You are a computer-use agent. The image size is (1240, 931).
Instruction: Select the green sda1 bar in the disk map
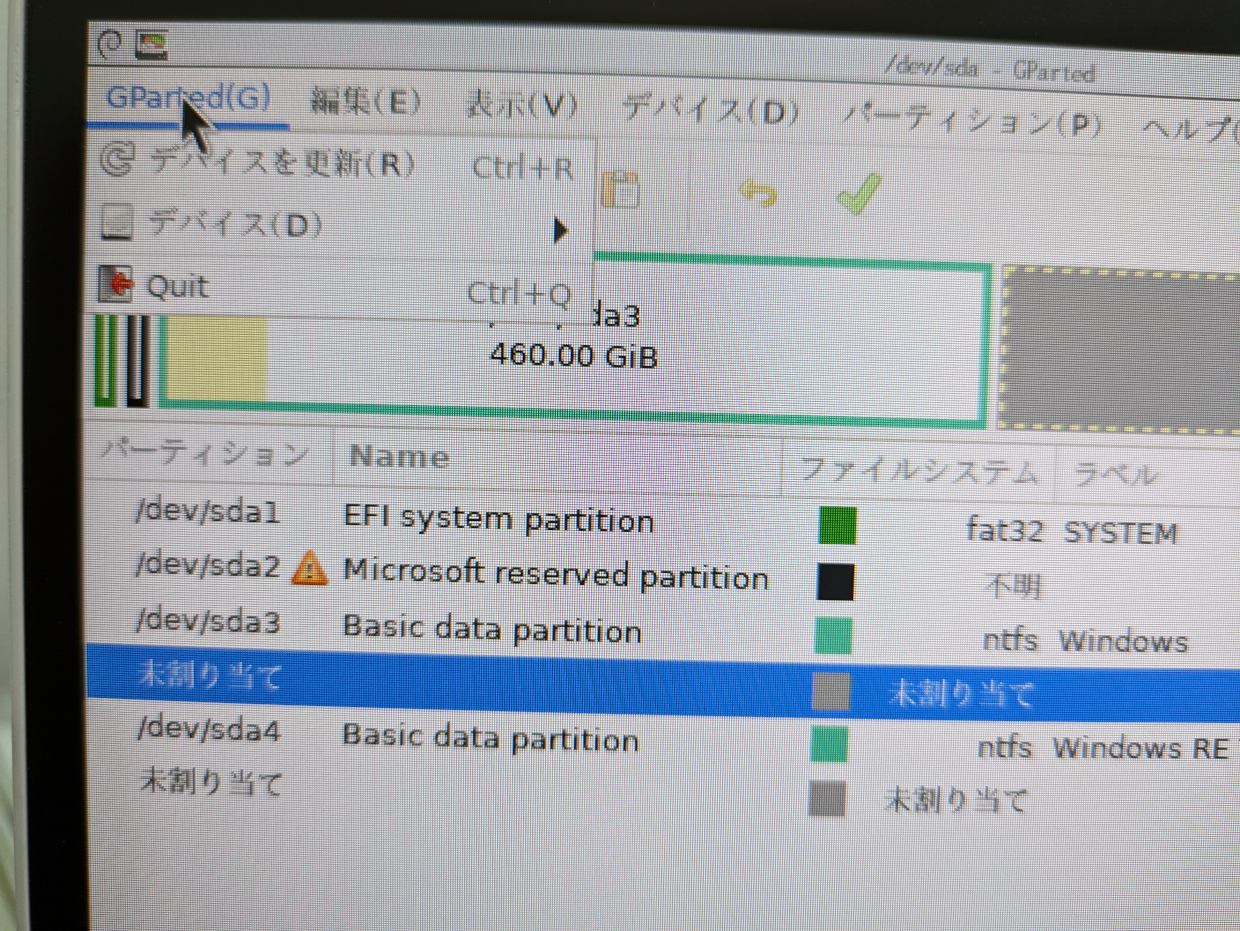point(105,360)
